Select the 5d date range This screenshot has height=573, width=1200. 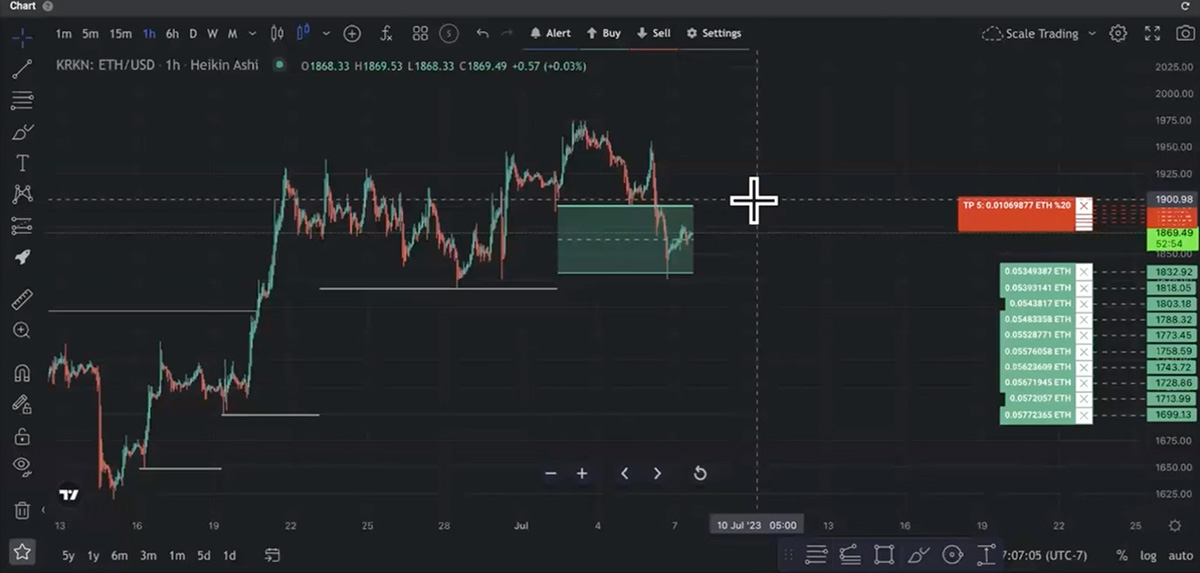coord(203,555)
